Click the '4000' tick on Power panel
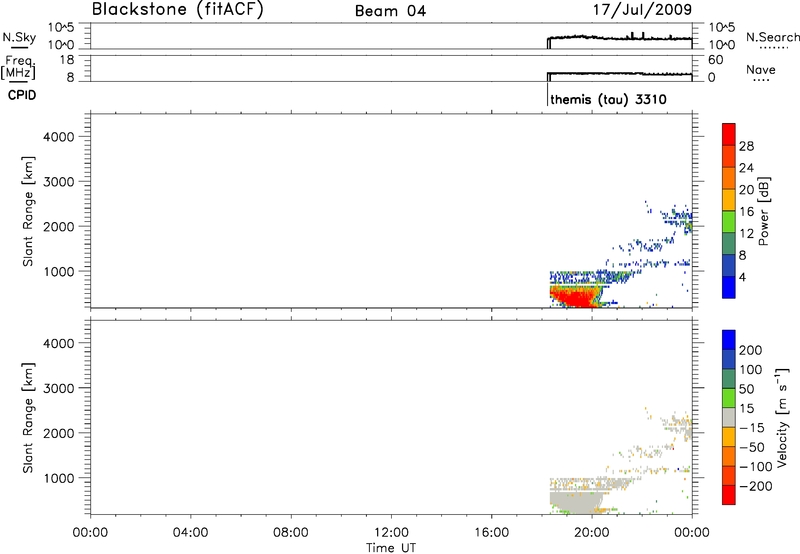Screen dimensions: 800x554 tap(59, 137)
